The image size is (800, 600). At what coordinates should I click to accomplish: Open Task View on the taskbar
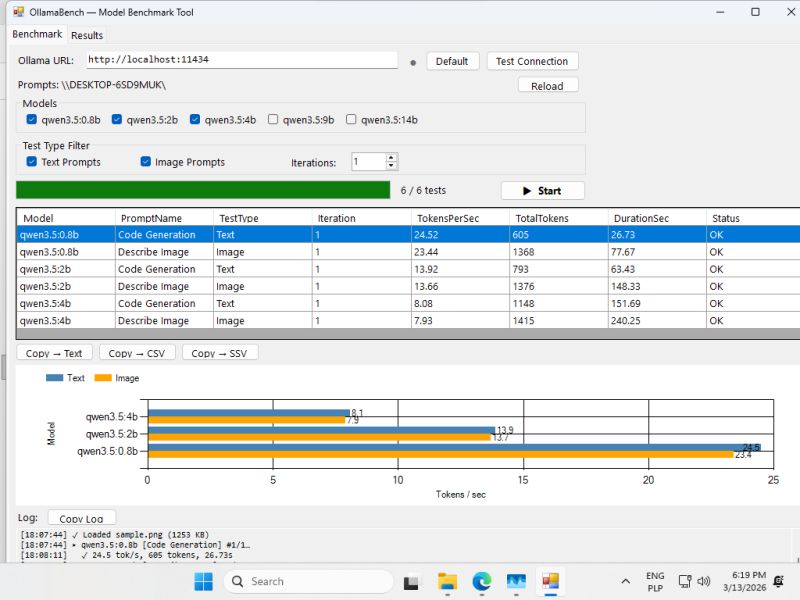tap(411, 582)
